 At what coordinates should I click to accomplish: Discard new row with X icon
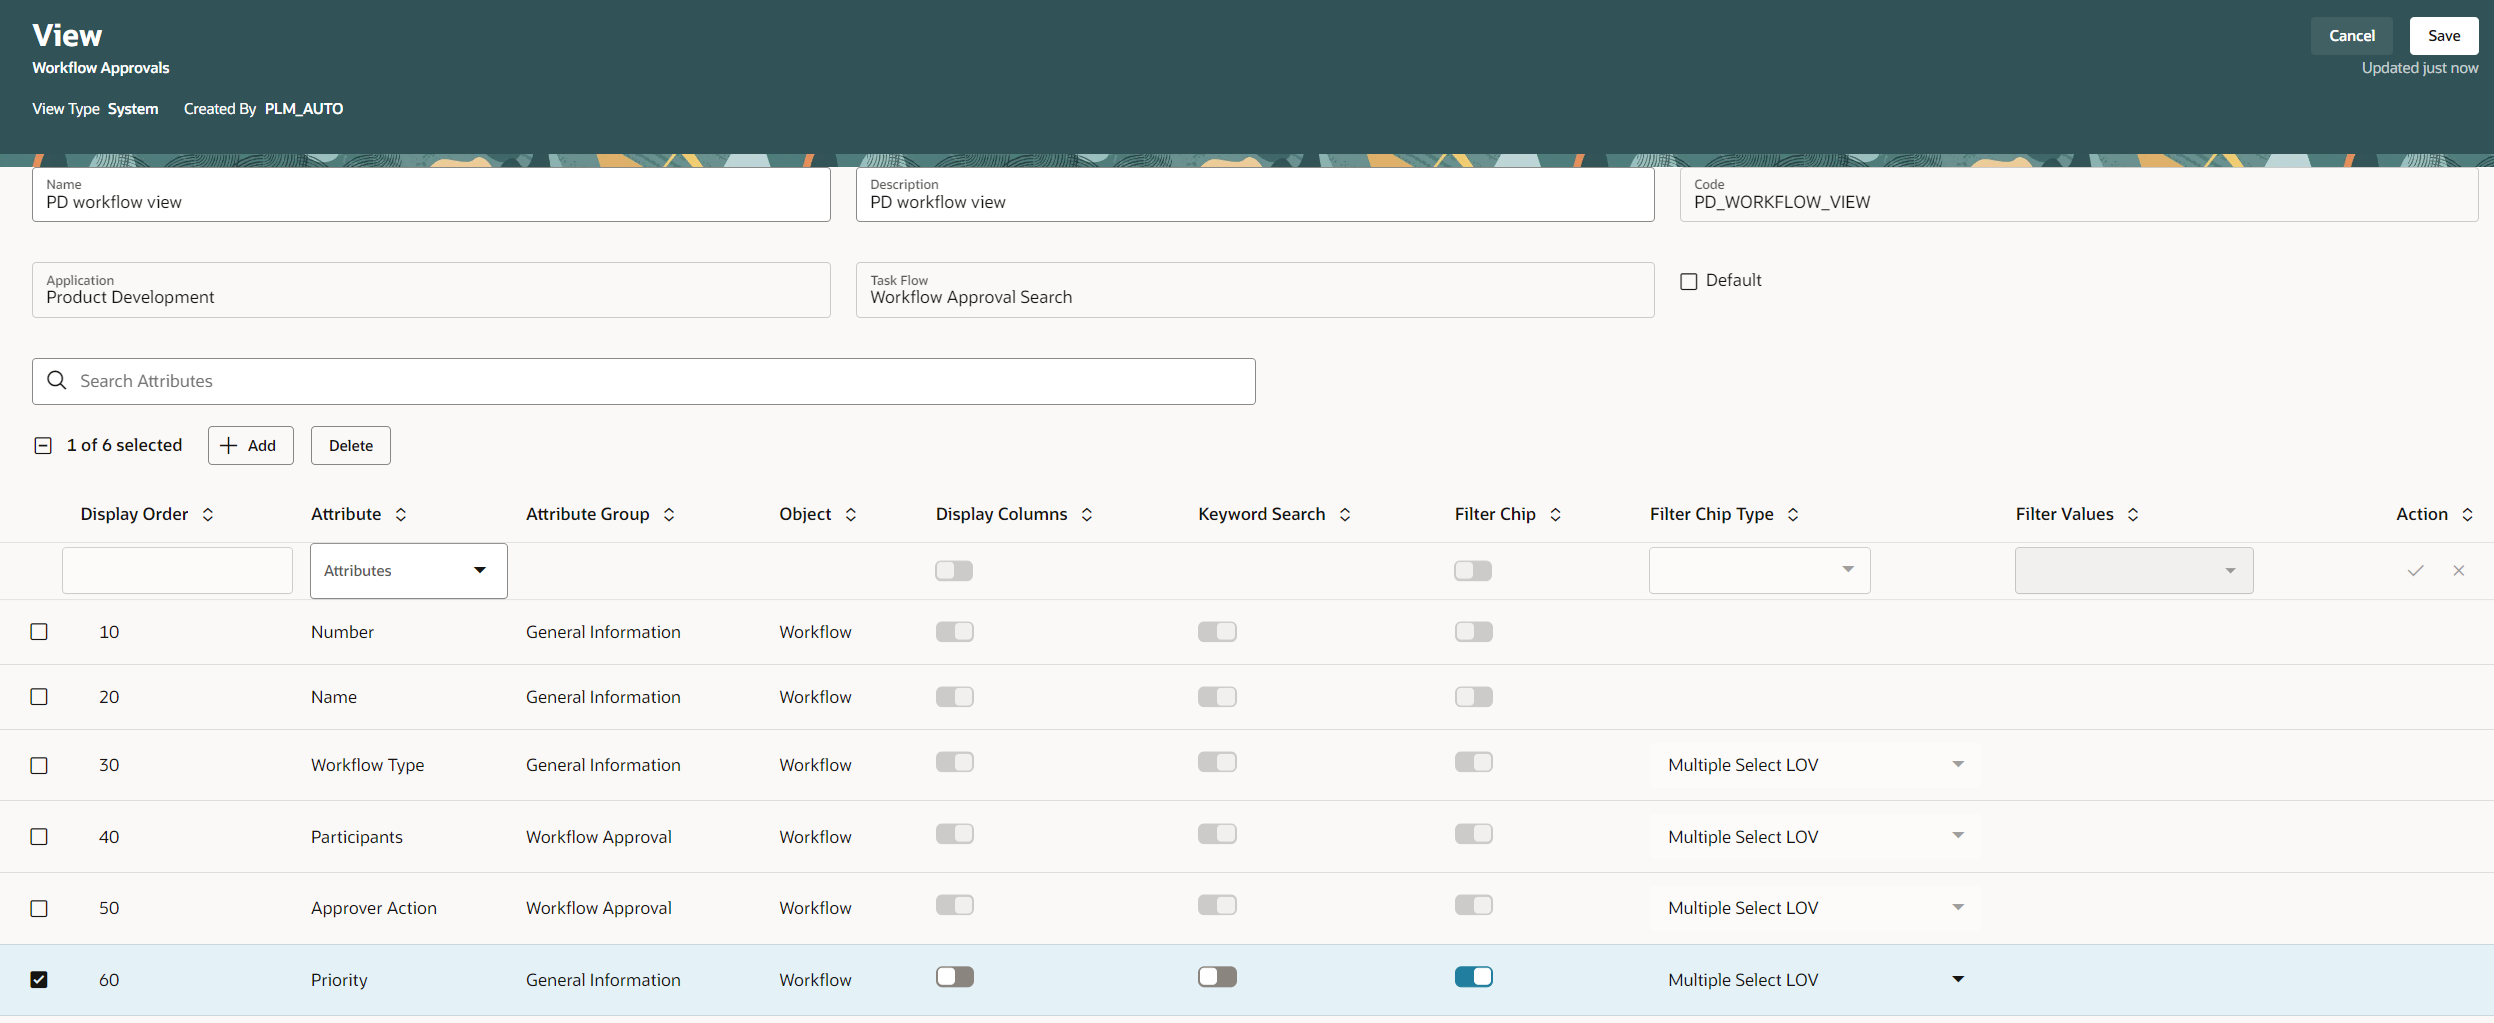(2459, 571)
